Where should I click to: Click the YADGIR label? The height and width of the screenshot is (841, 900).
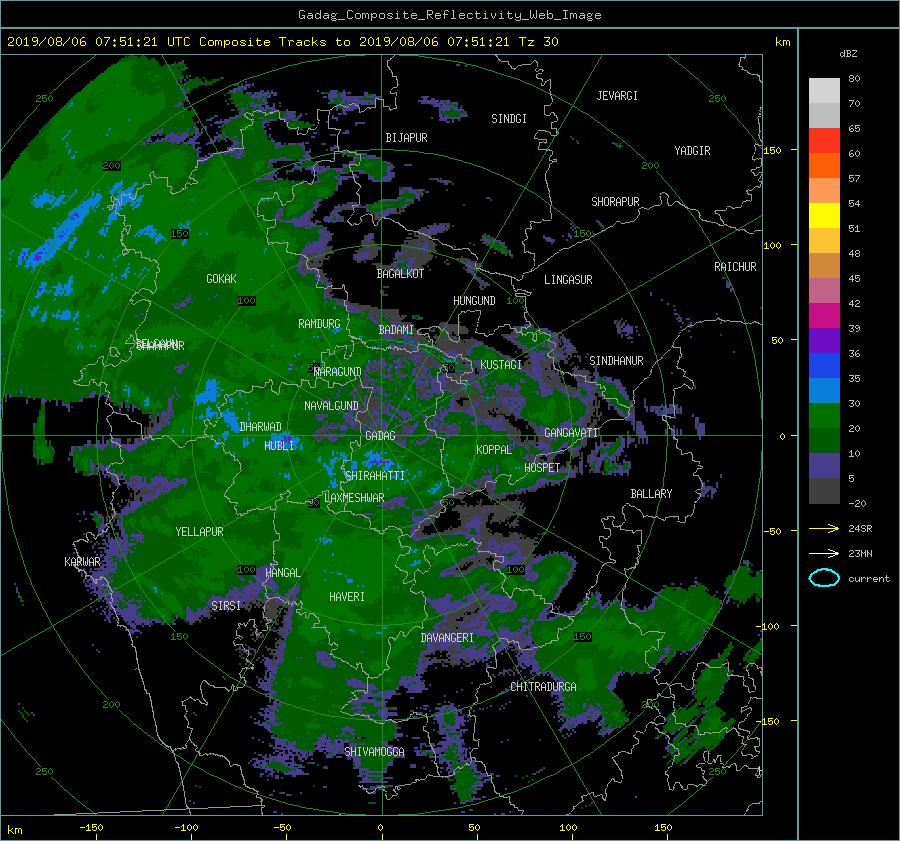coord(692,151)
